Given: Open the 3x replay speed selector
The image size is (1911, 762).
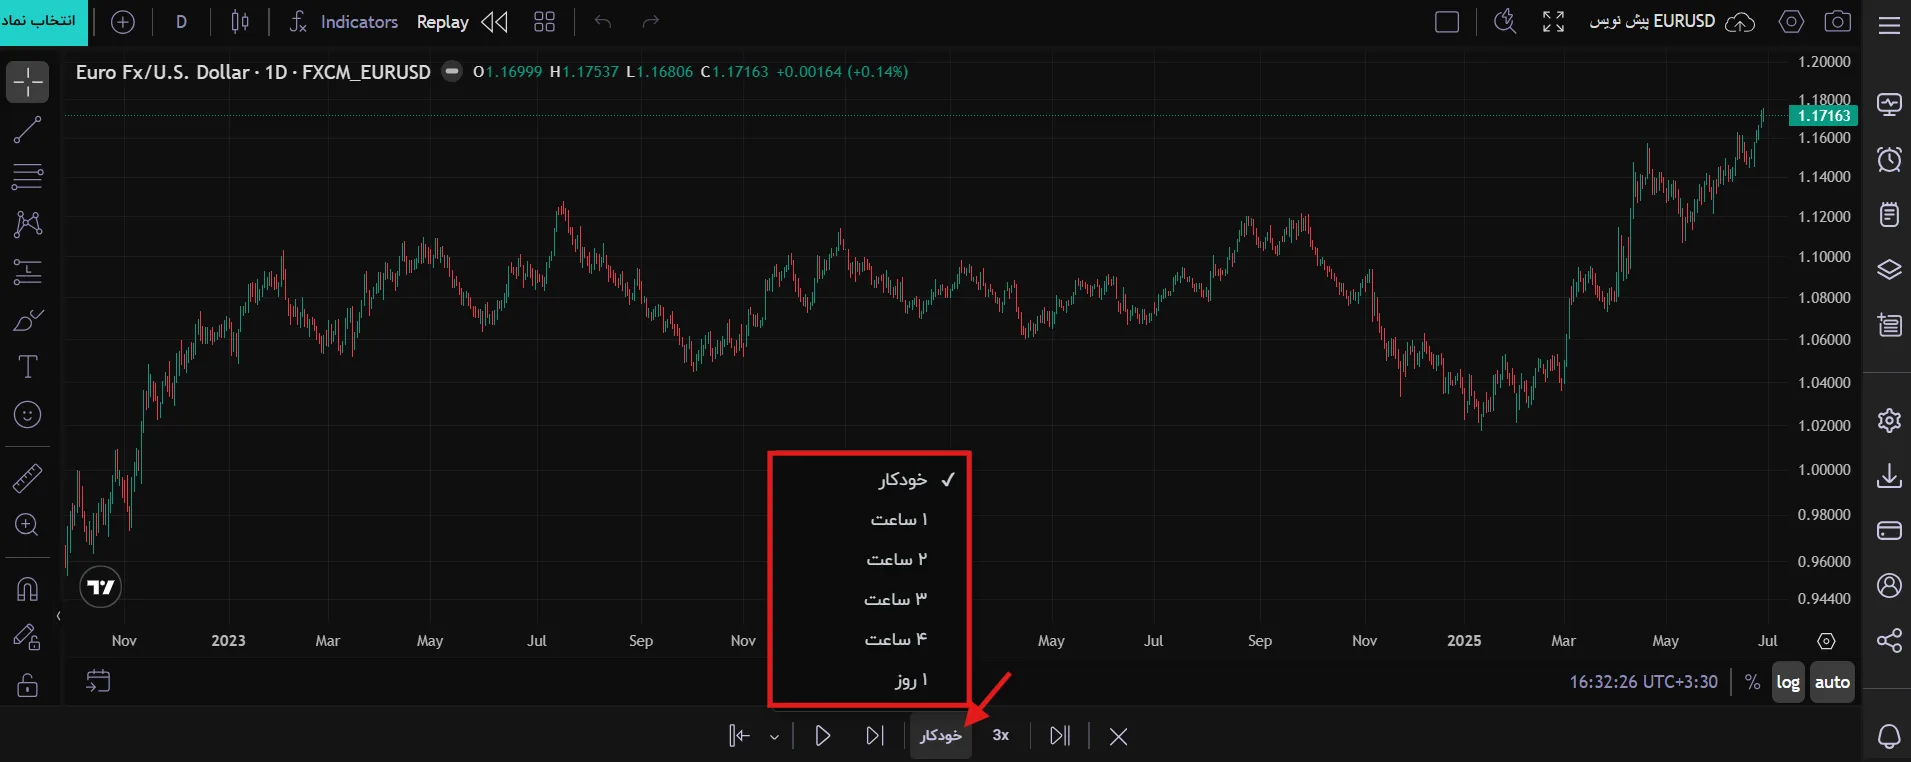Looking at the screenshot, I should pyautogui.click(x=1001, y=736).
